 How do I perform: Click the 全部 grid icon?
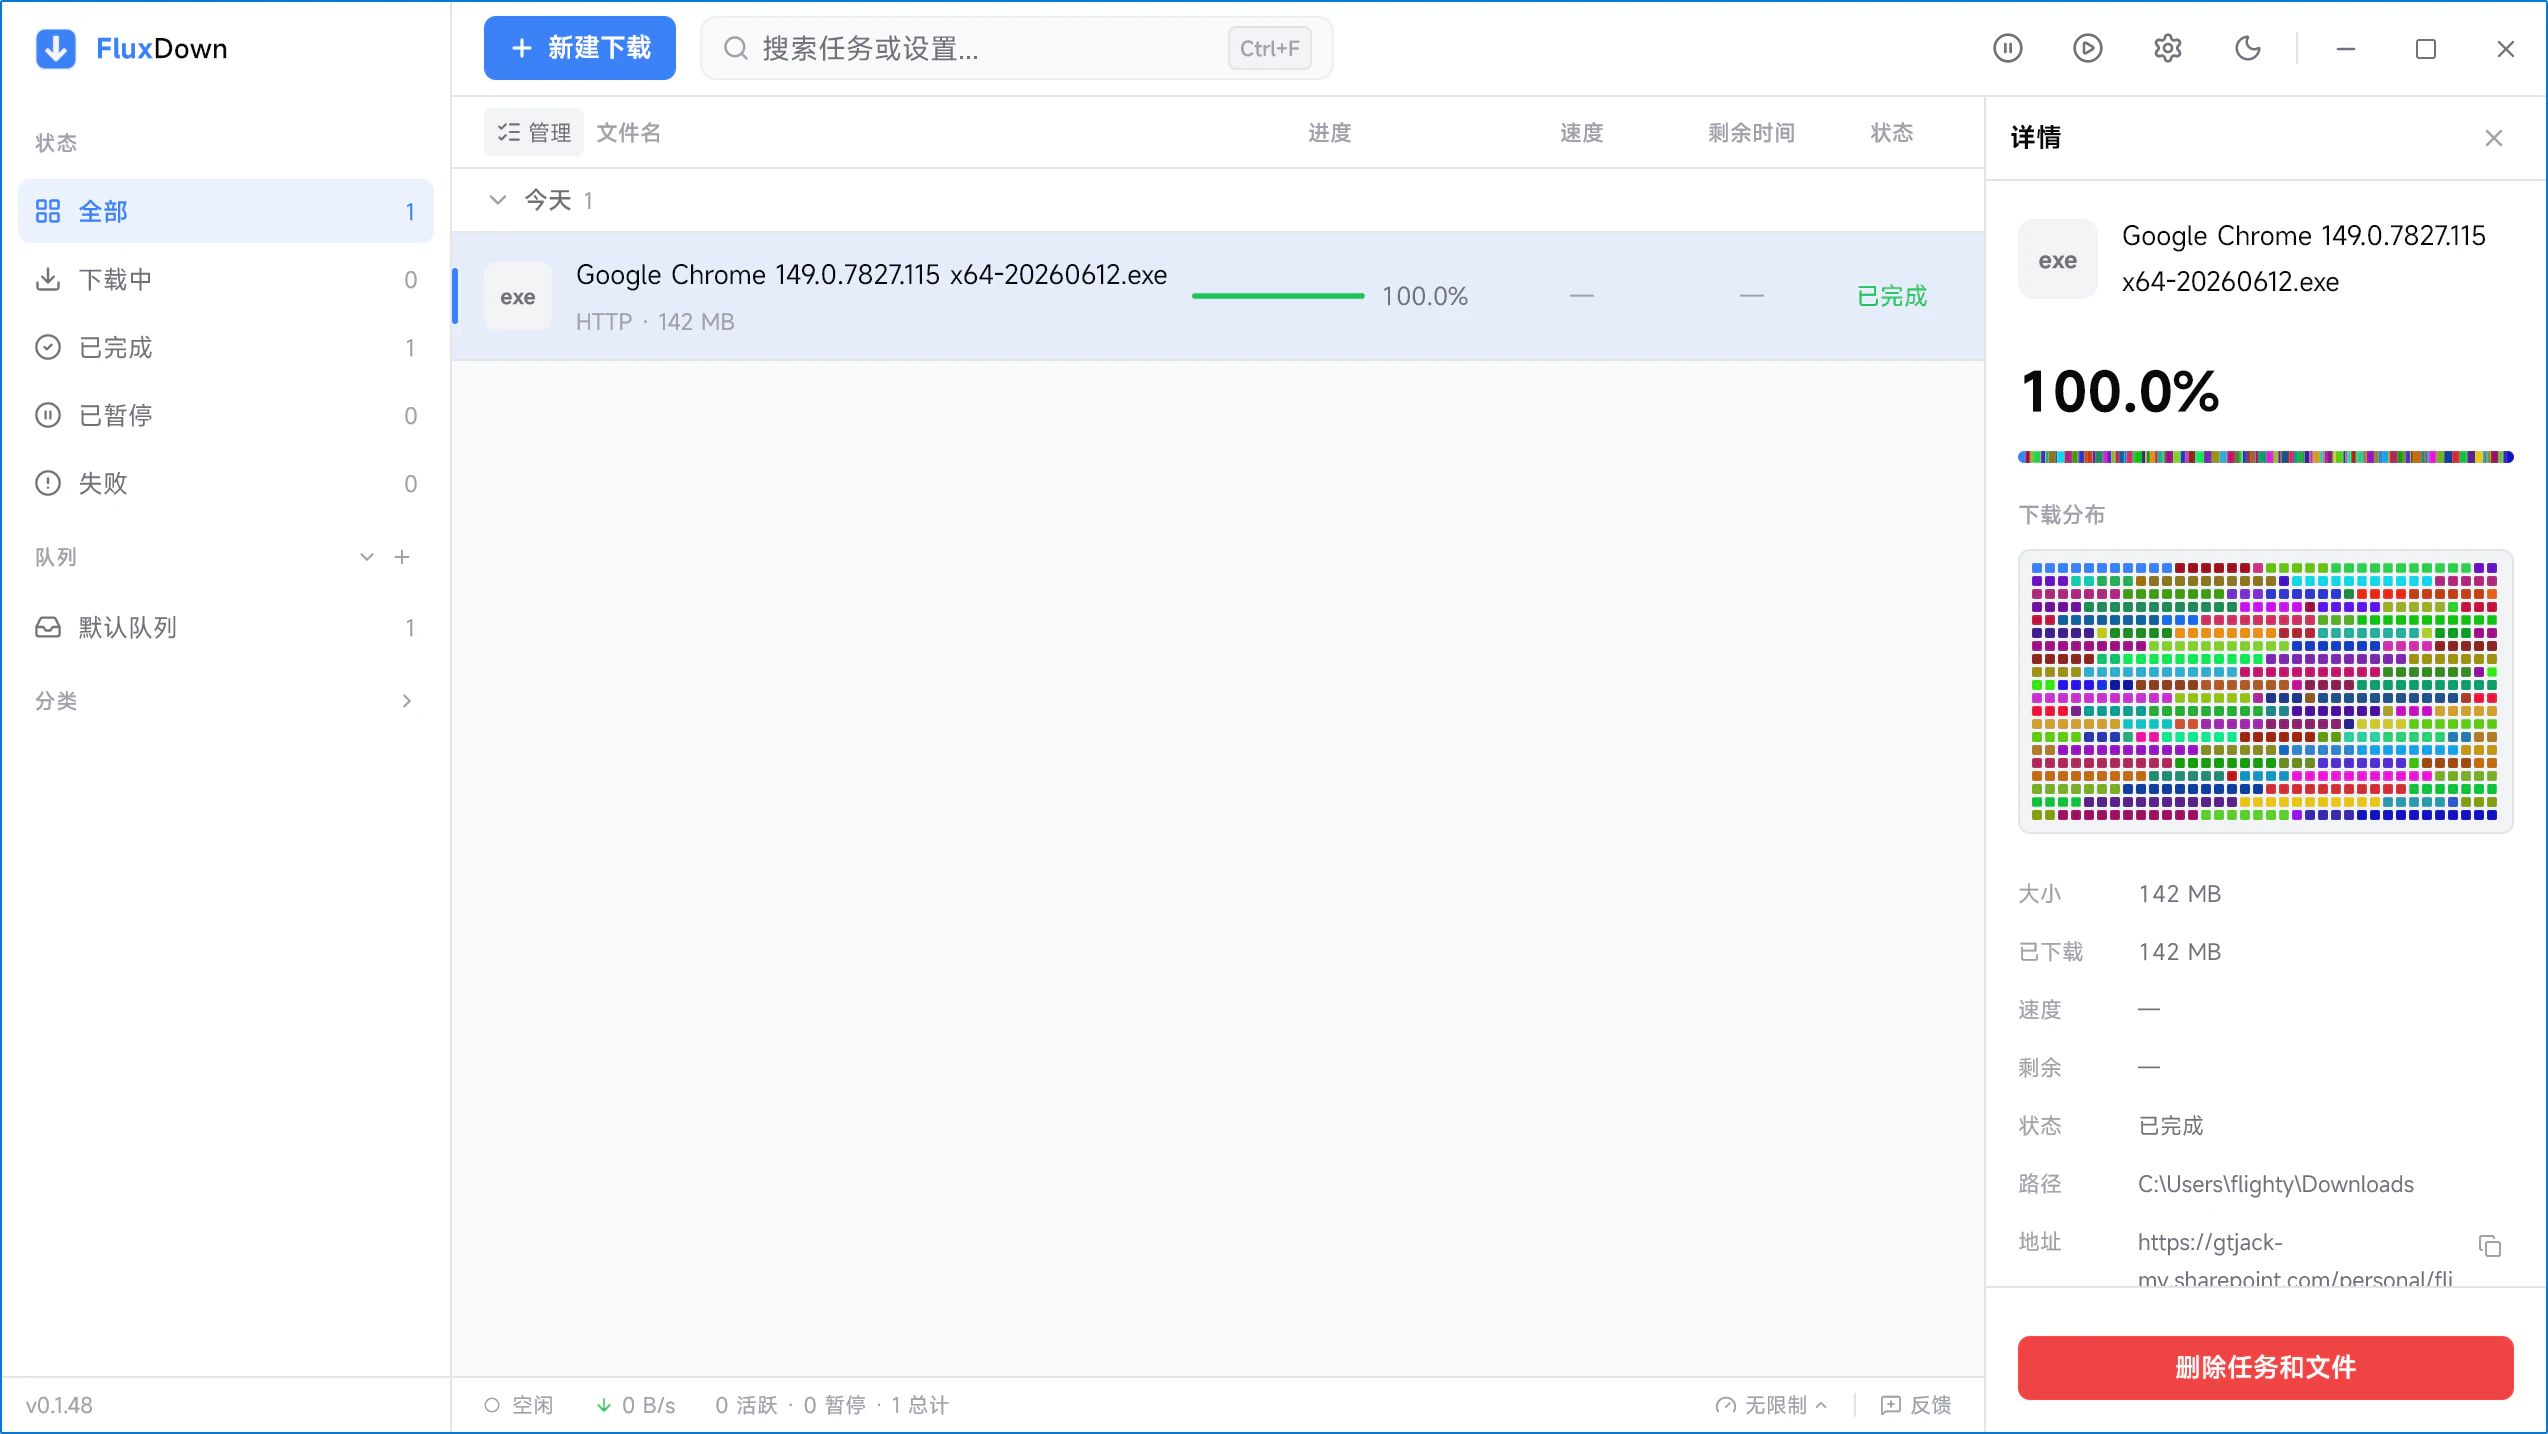pyautogui.click(x=48, y=211)
